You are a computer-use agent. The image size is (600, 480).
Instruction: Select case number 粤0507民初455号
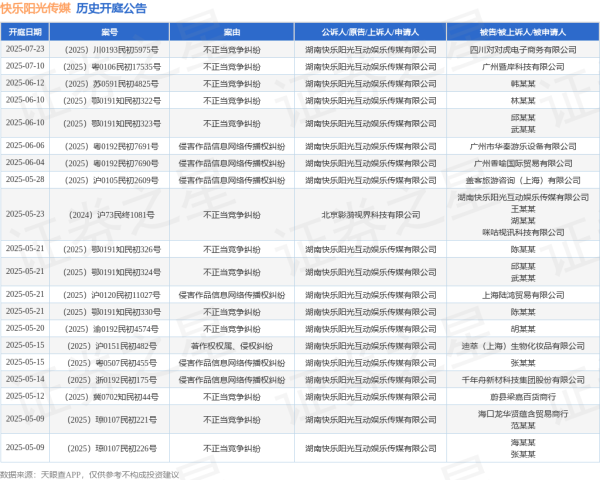tap(112, 363)
